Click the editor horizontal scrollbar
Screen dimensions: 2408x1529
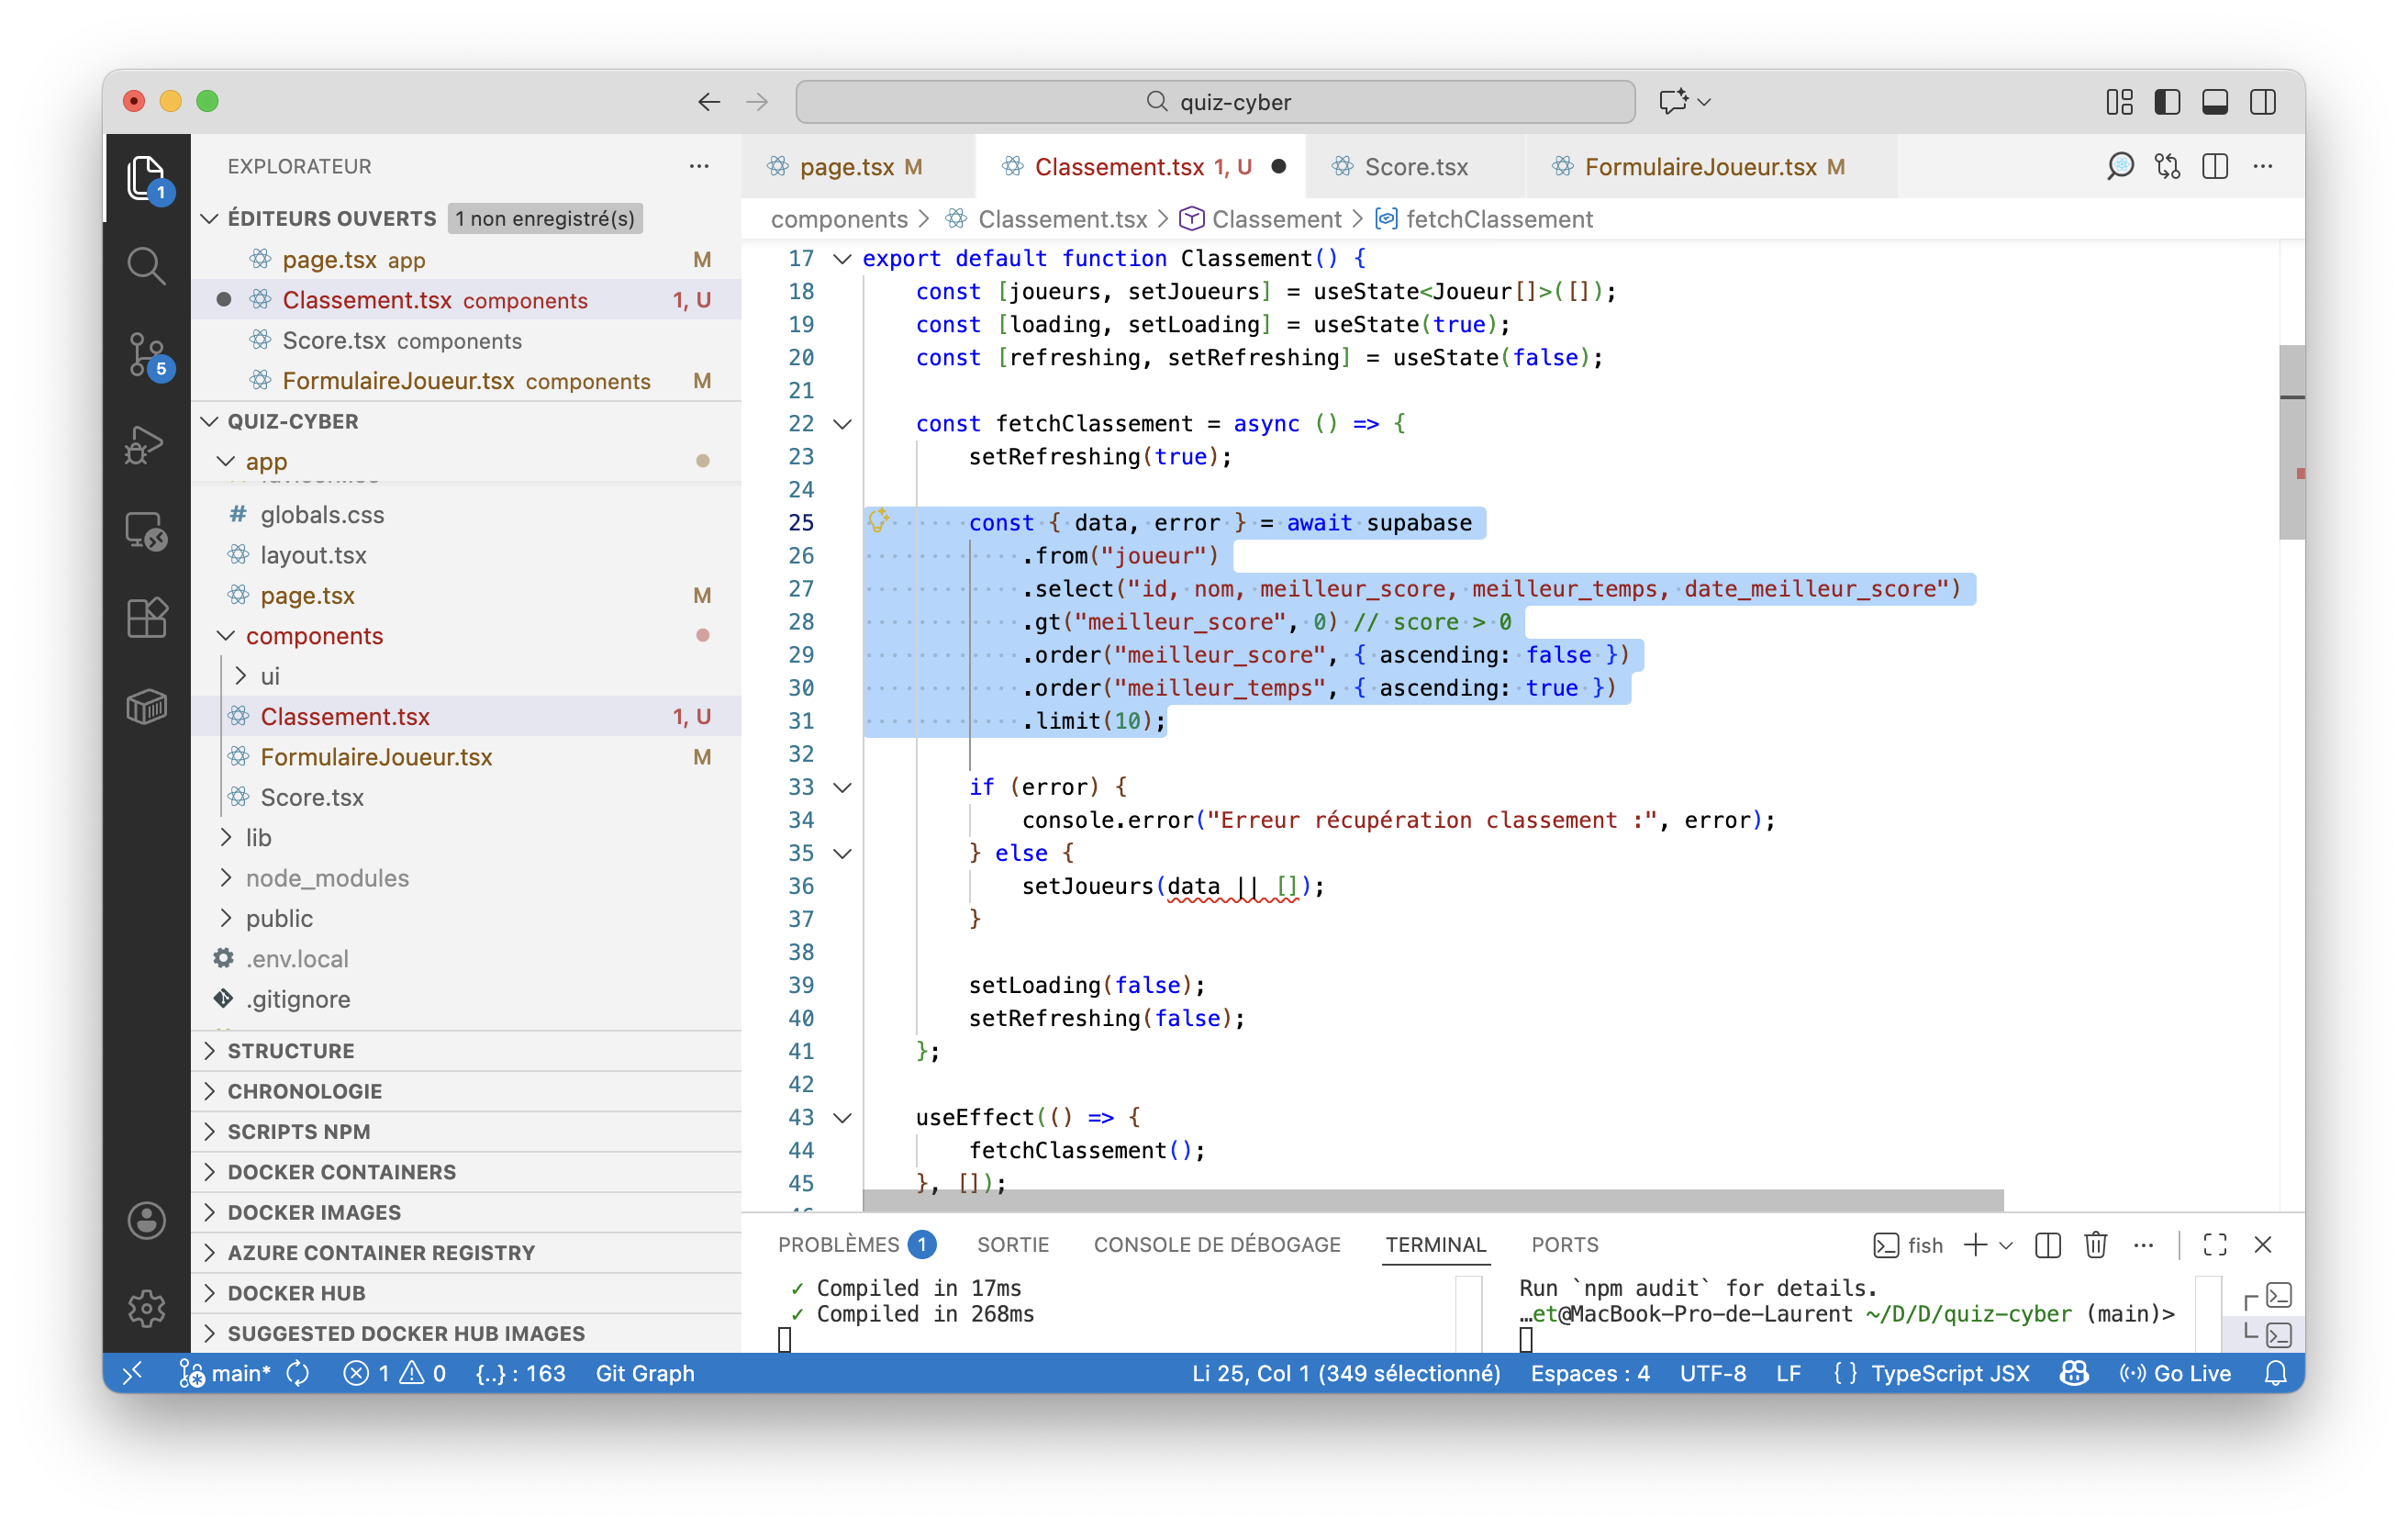pyautogui.click(x=1432, y=1199)
